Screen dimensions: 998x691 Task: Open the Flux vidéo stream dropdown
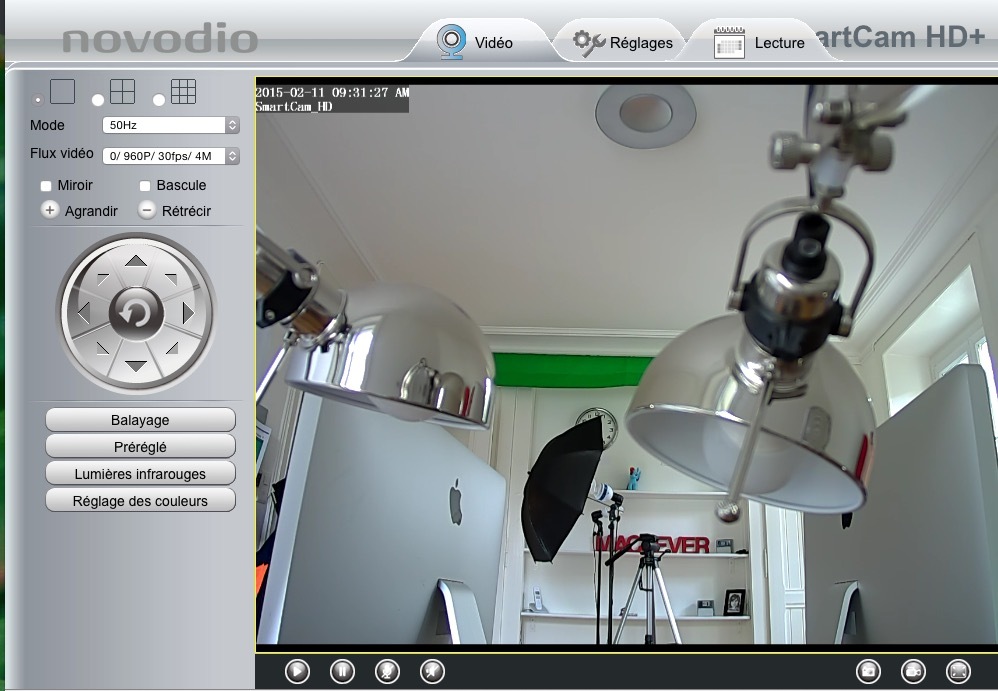pyautogui.click(x=171, y=156)
